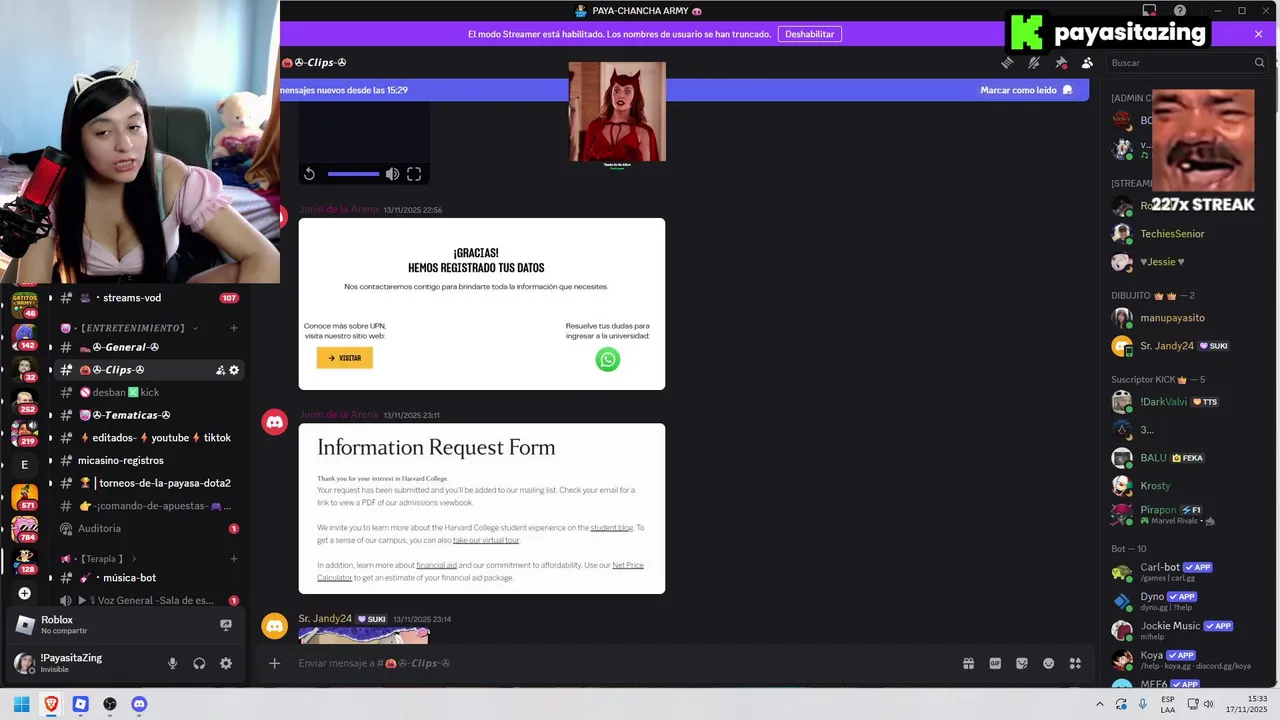
Task: Open the música-bot channel
Action: (x=148, y=578)
